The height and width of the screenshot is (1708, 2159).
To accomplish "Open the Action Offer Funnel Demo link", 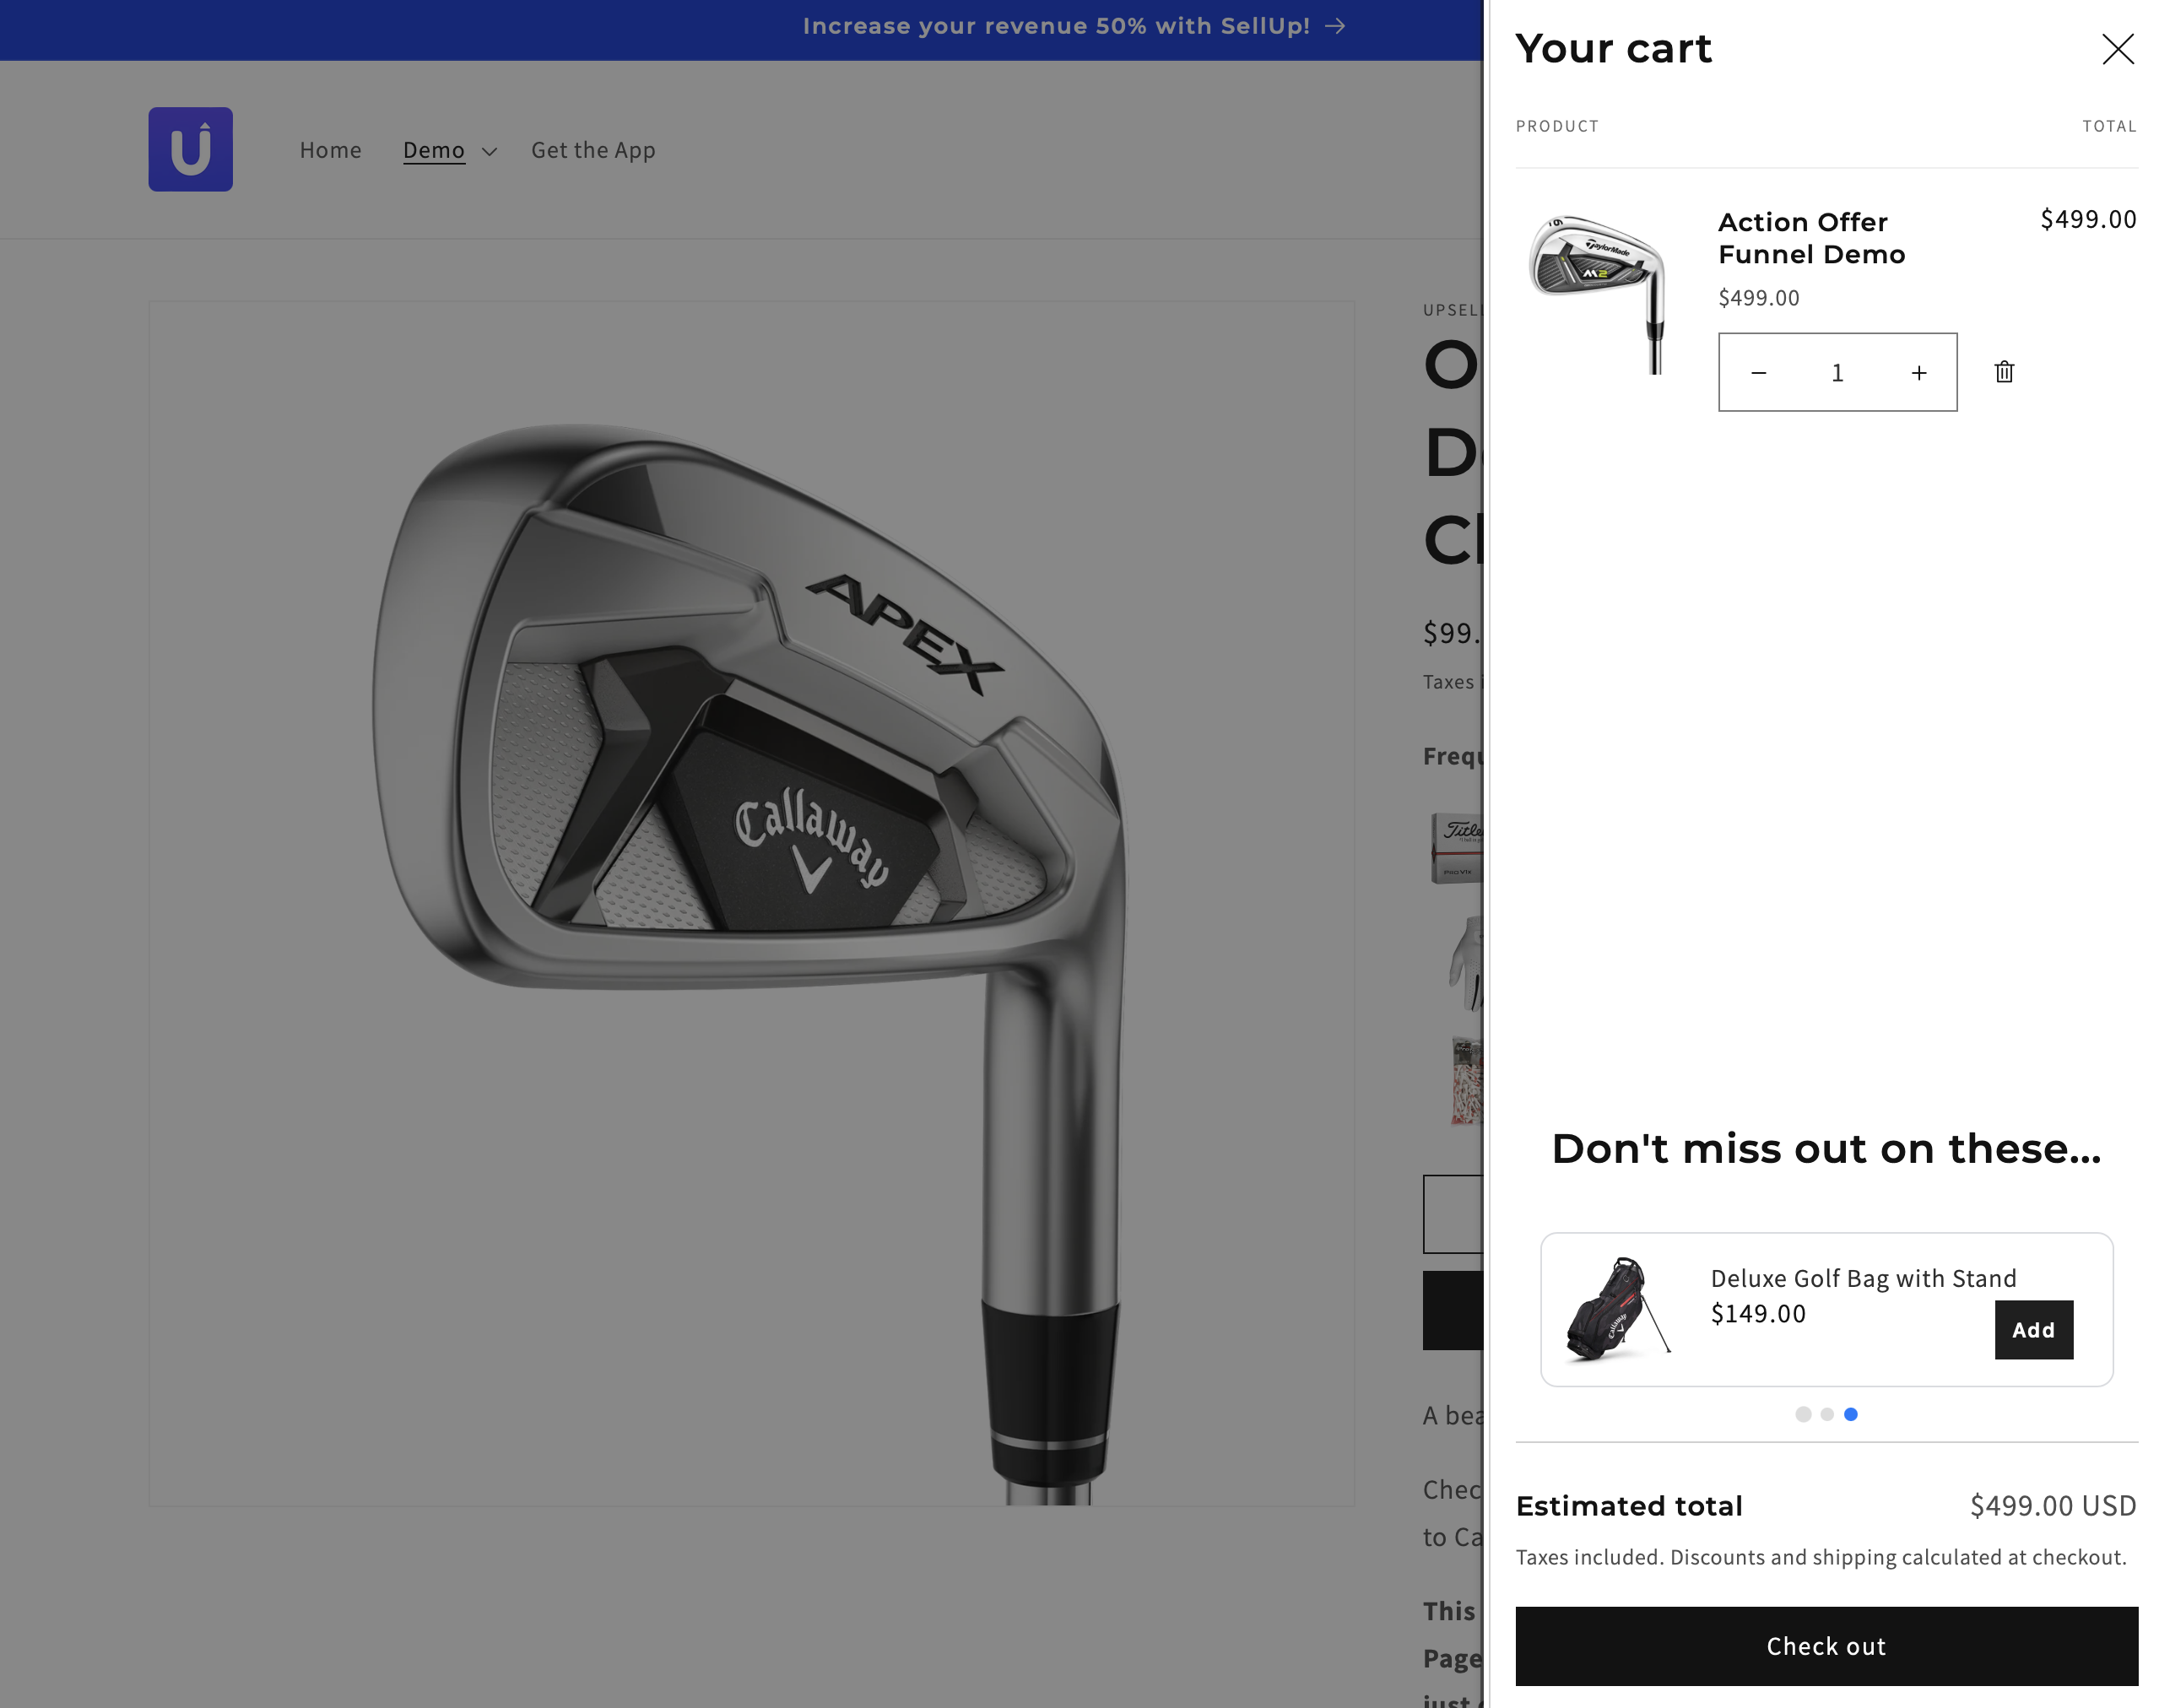I will click(1811, 238).
